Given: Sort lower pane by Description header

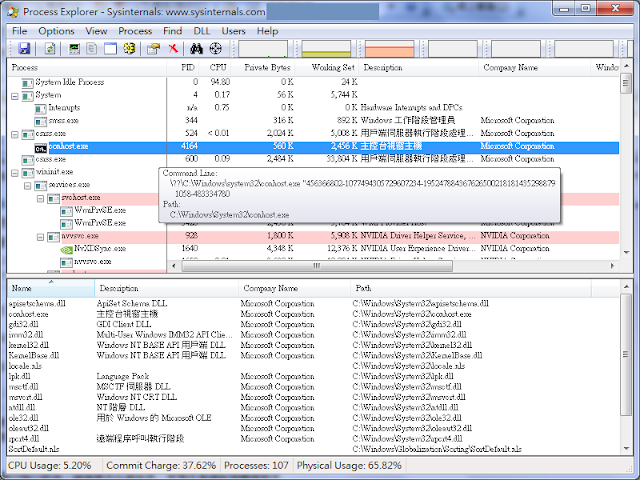Looking at the screenshot, I should point(167,288).
